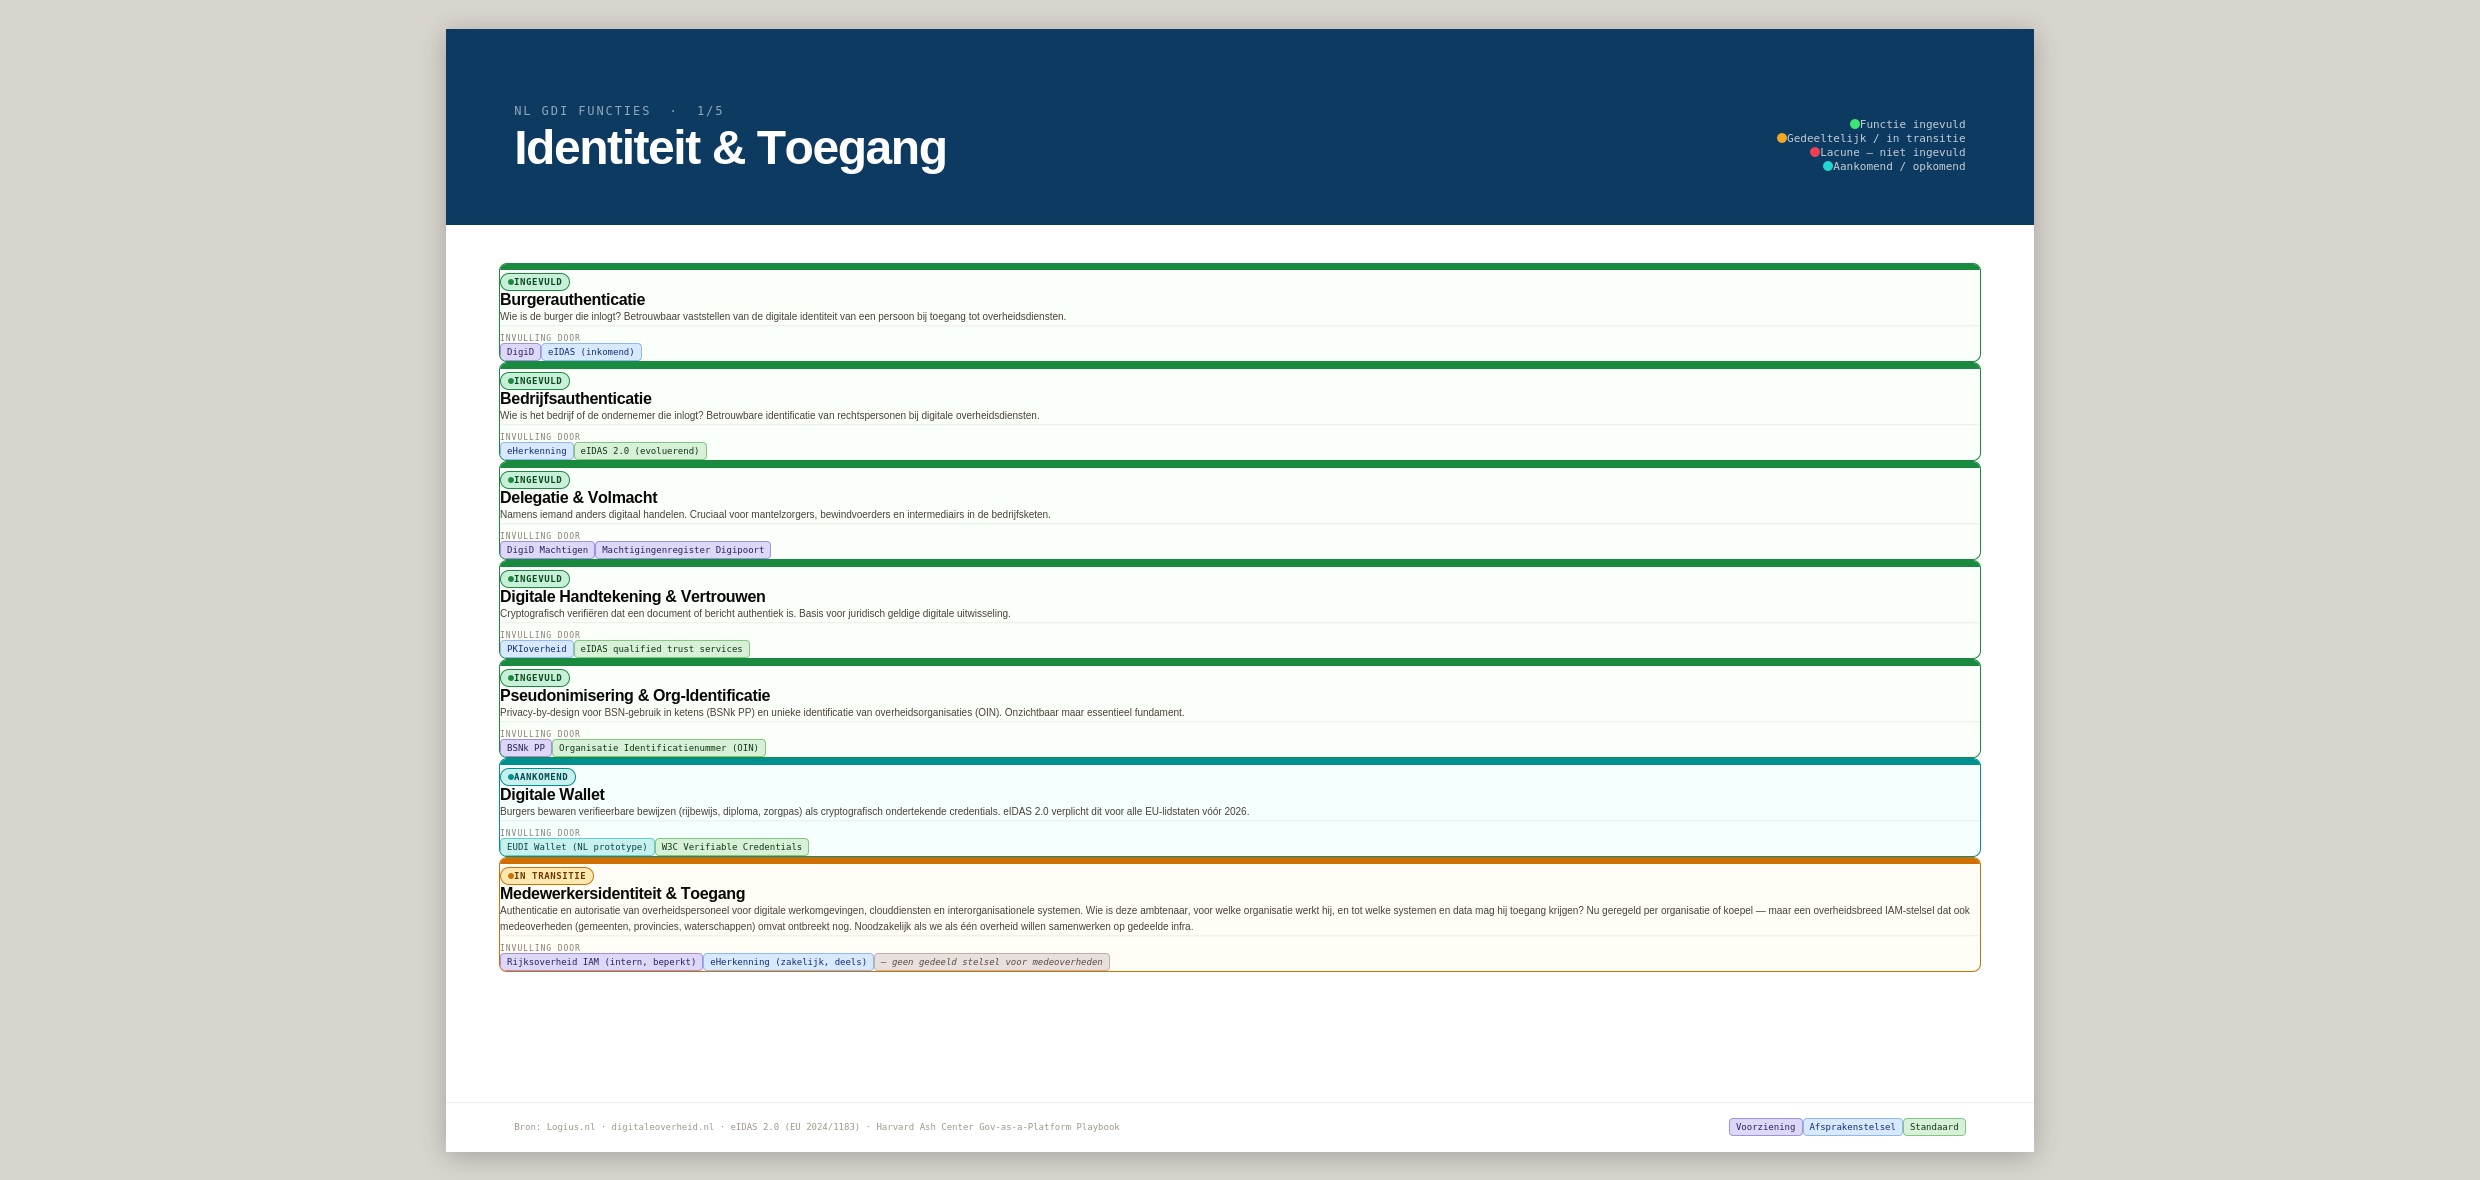Click the IN TRANSITIE status badge

pos(546,876)
